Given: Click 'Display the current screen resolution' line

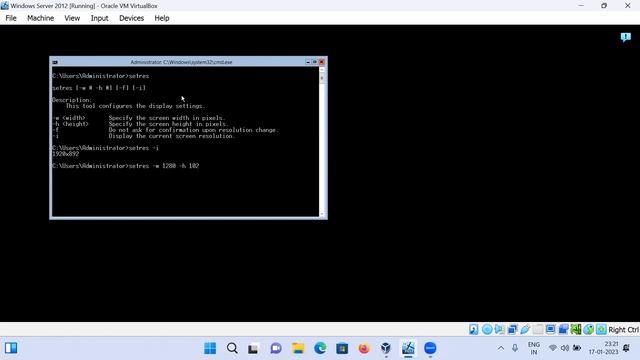Looking at the screenshot, I should click(x=172, y=136).
